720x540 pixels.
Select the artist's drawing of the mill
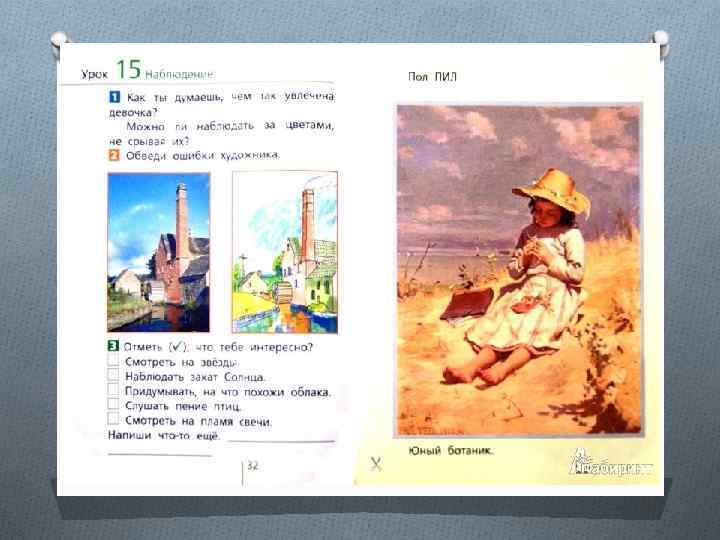point(285,252)
